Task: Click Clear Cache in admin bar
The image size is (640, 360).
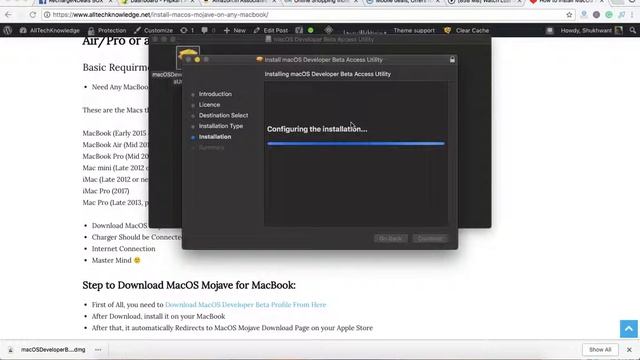Action: 467,30
